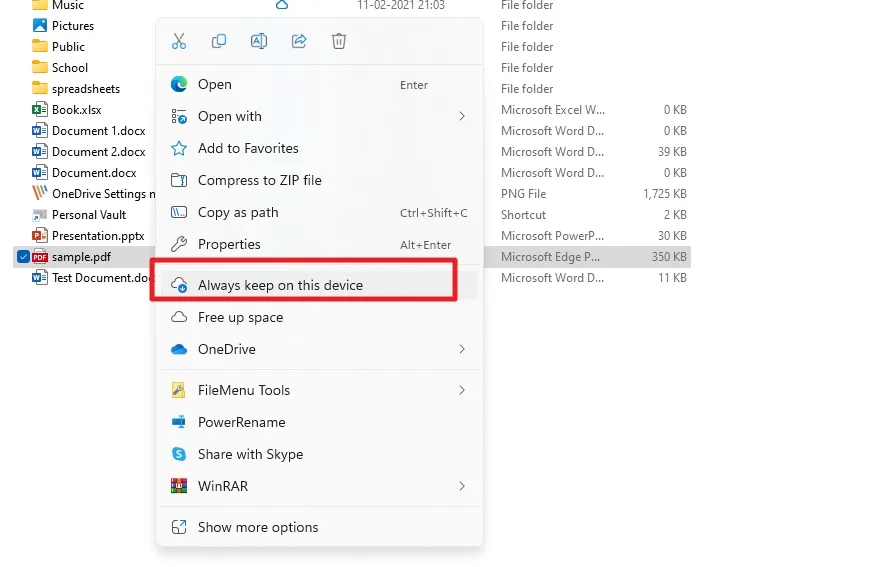Click the Test Document Word icon
This screenshot has height=567, width=876.
pos(40,278)
